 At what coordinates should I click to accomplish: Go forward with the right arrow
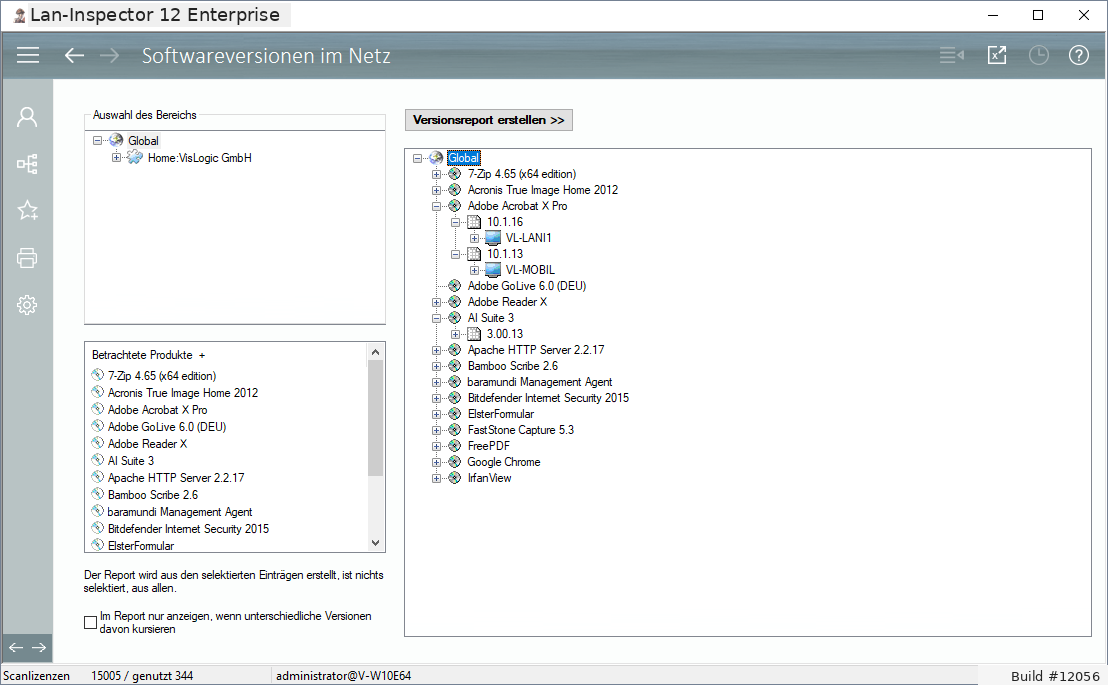coord(110,55)
